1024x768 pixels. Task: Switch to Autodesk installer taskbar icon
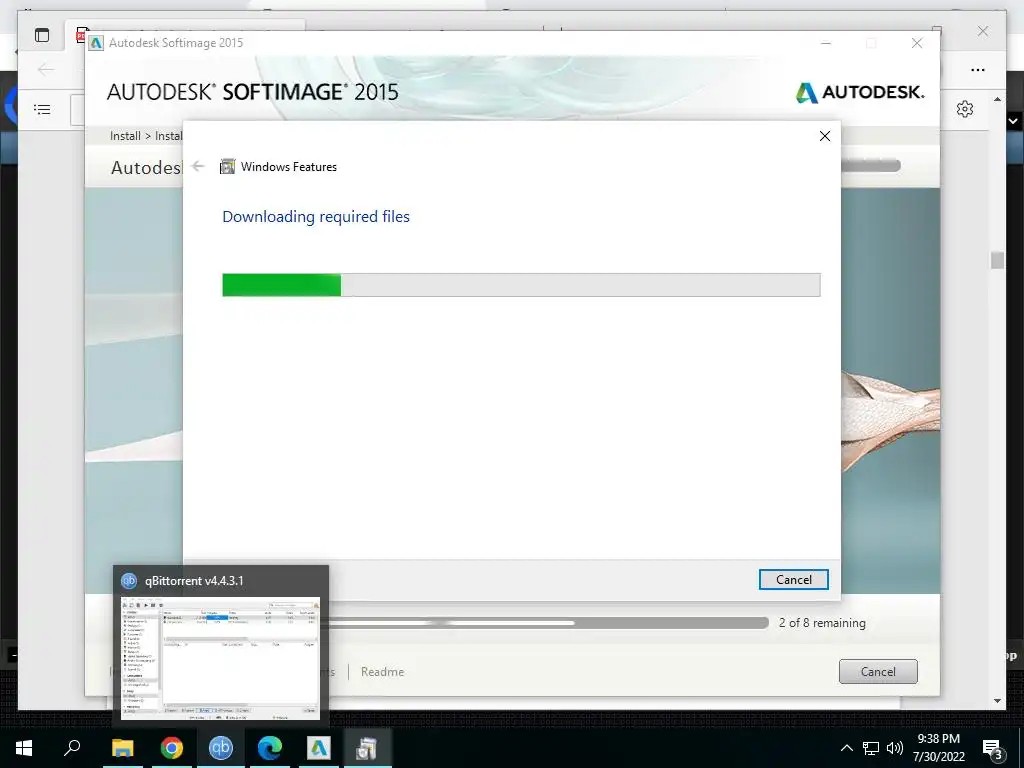coord(319,748)
